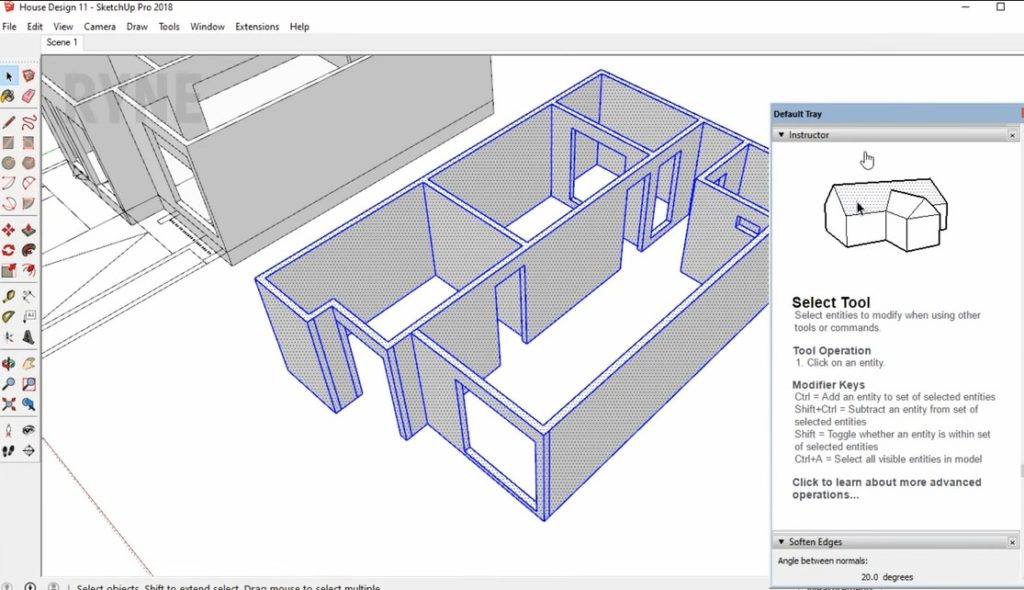Open the Window menu
This screenshot has width=1024, height=590.
(207, 27)
